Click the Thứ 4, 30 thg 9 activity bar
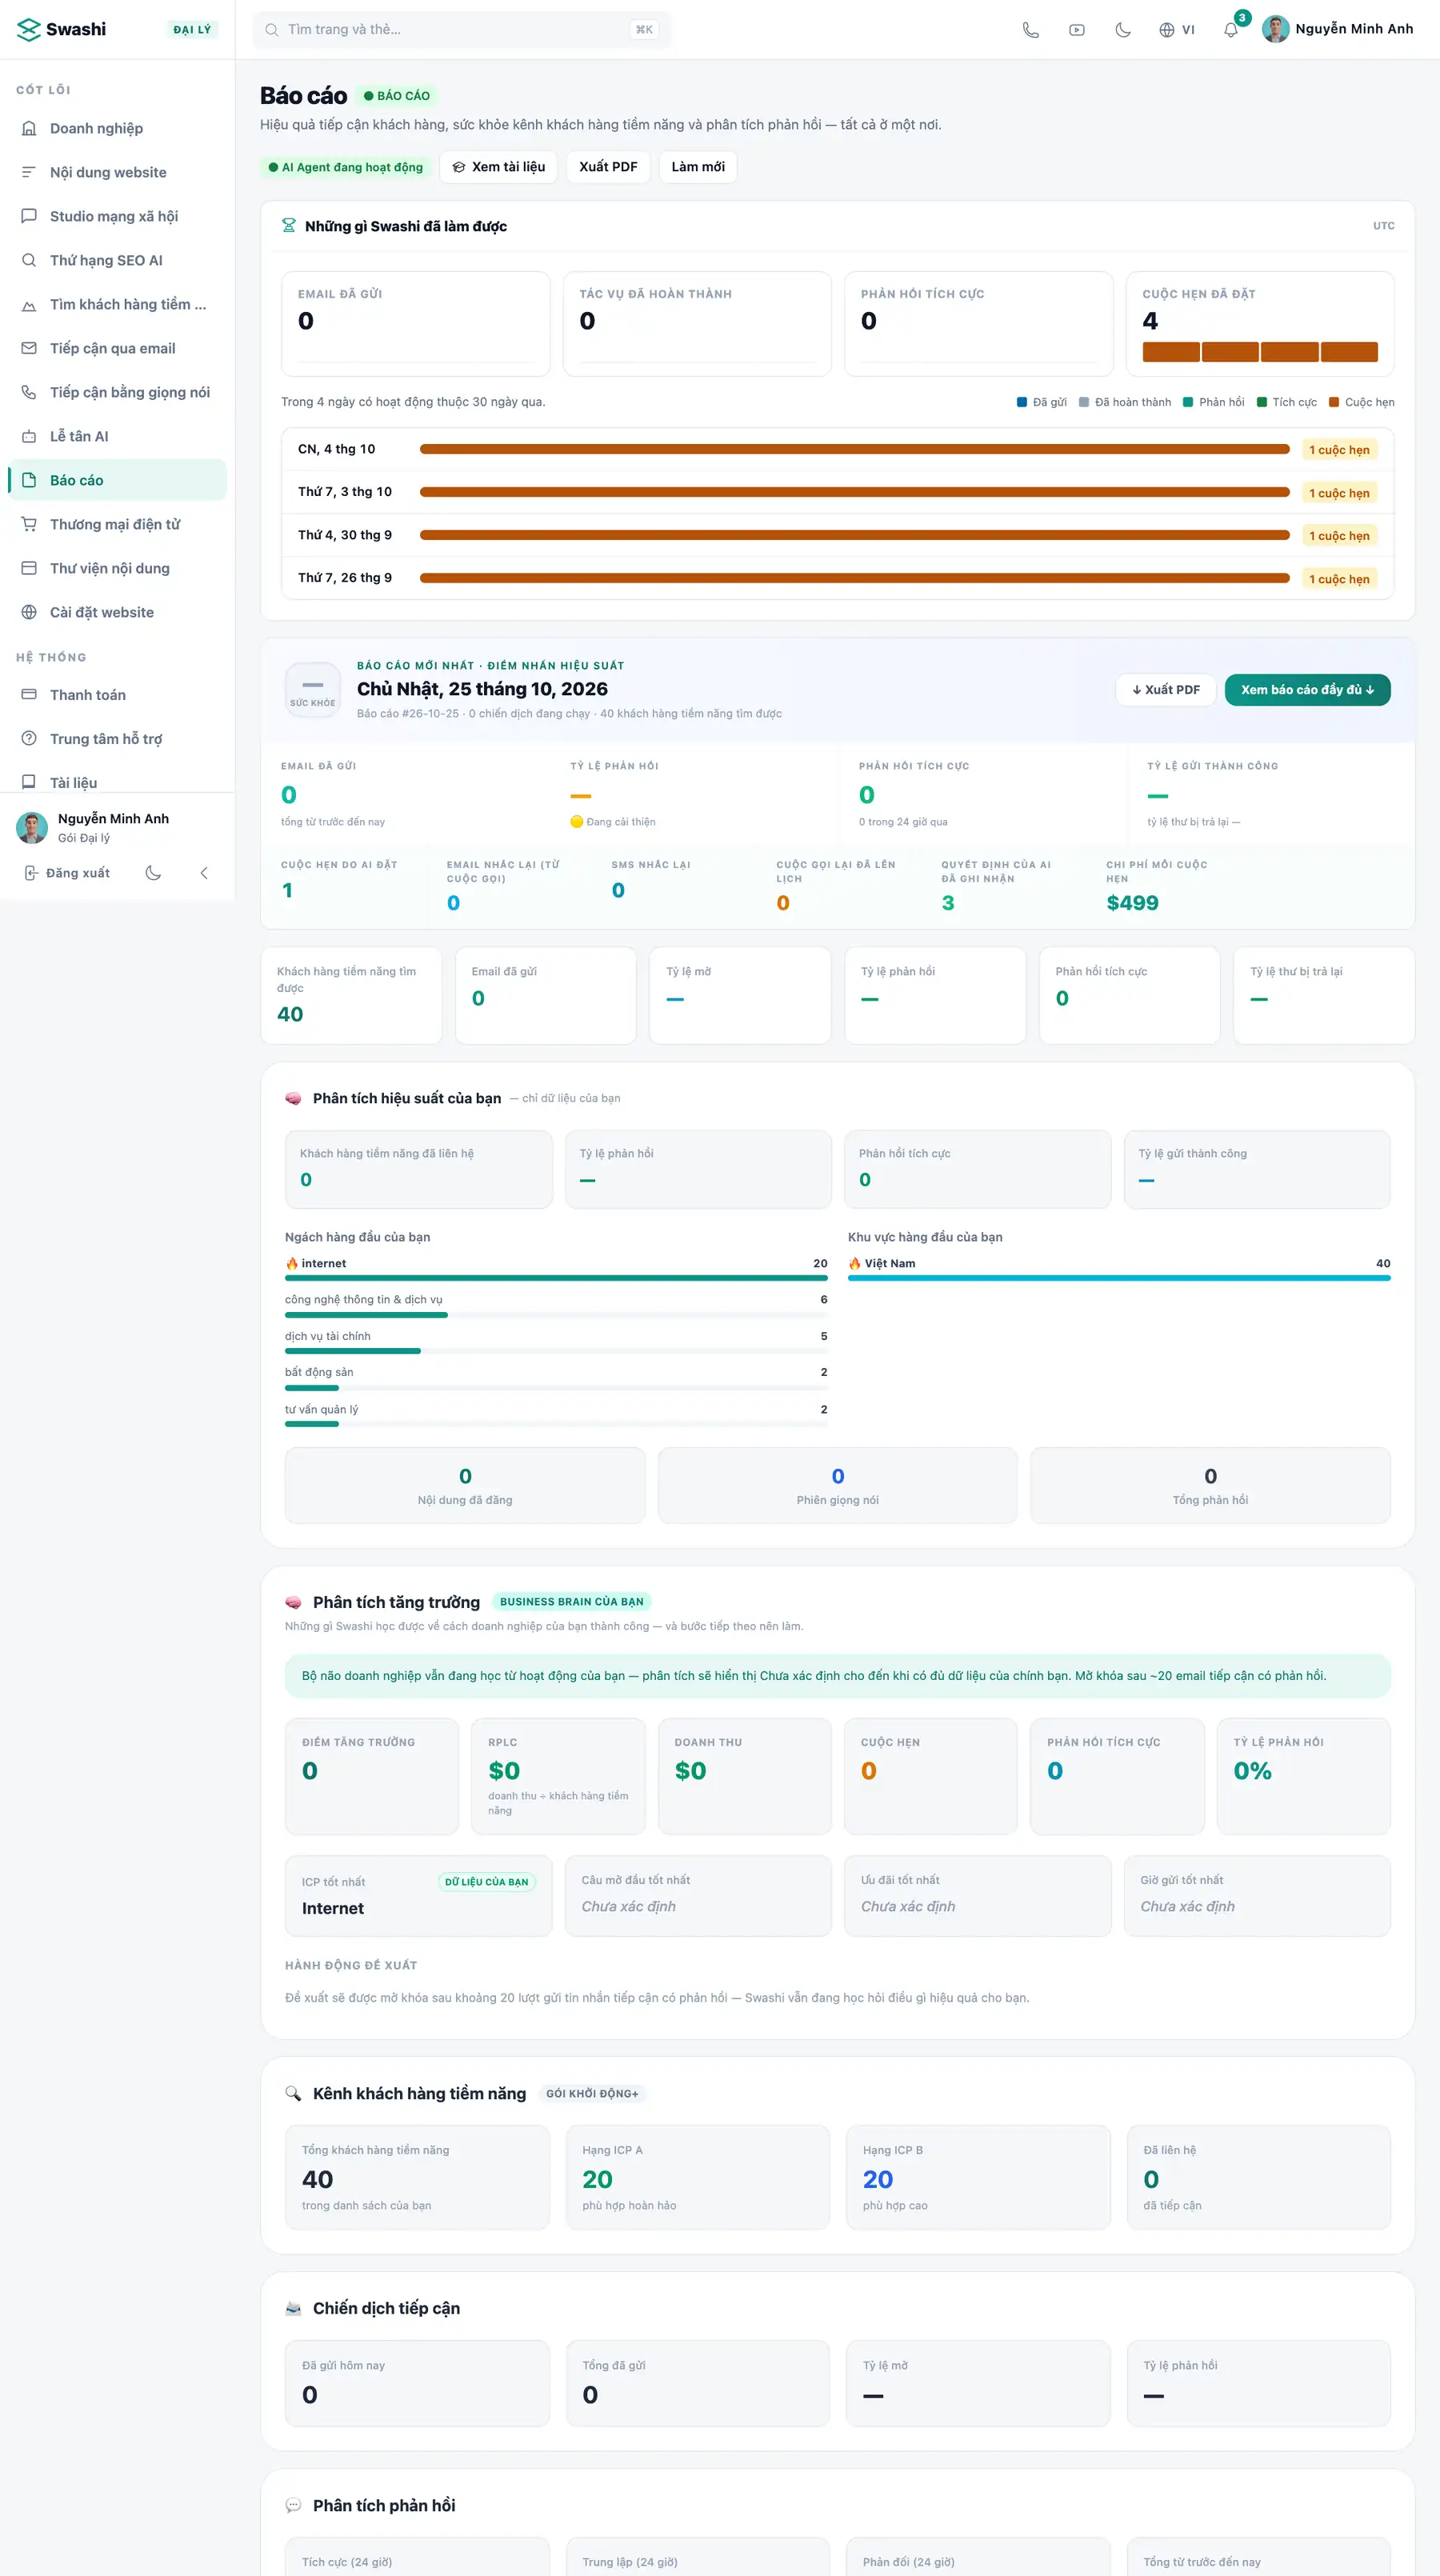The image size is (1440, 2576). point(855,535)
